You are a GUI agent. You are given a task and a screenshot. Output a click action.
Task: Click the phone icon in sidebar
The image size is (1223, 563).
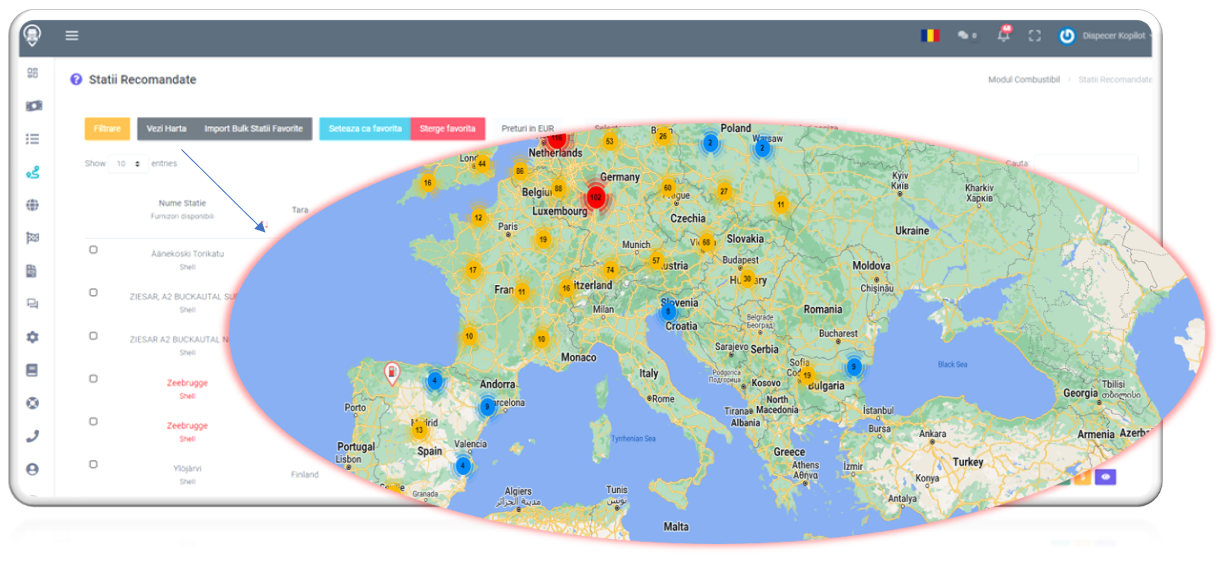33,436
